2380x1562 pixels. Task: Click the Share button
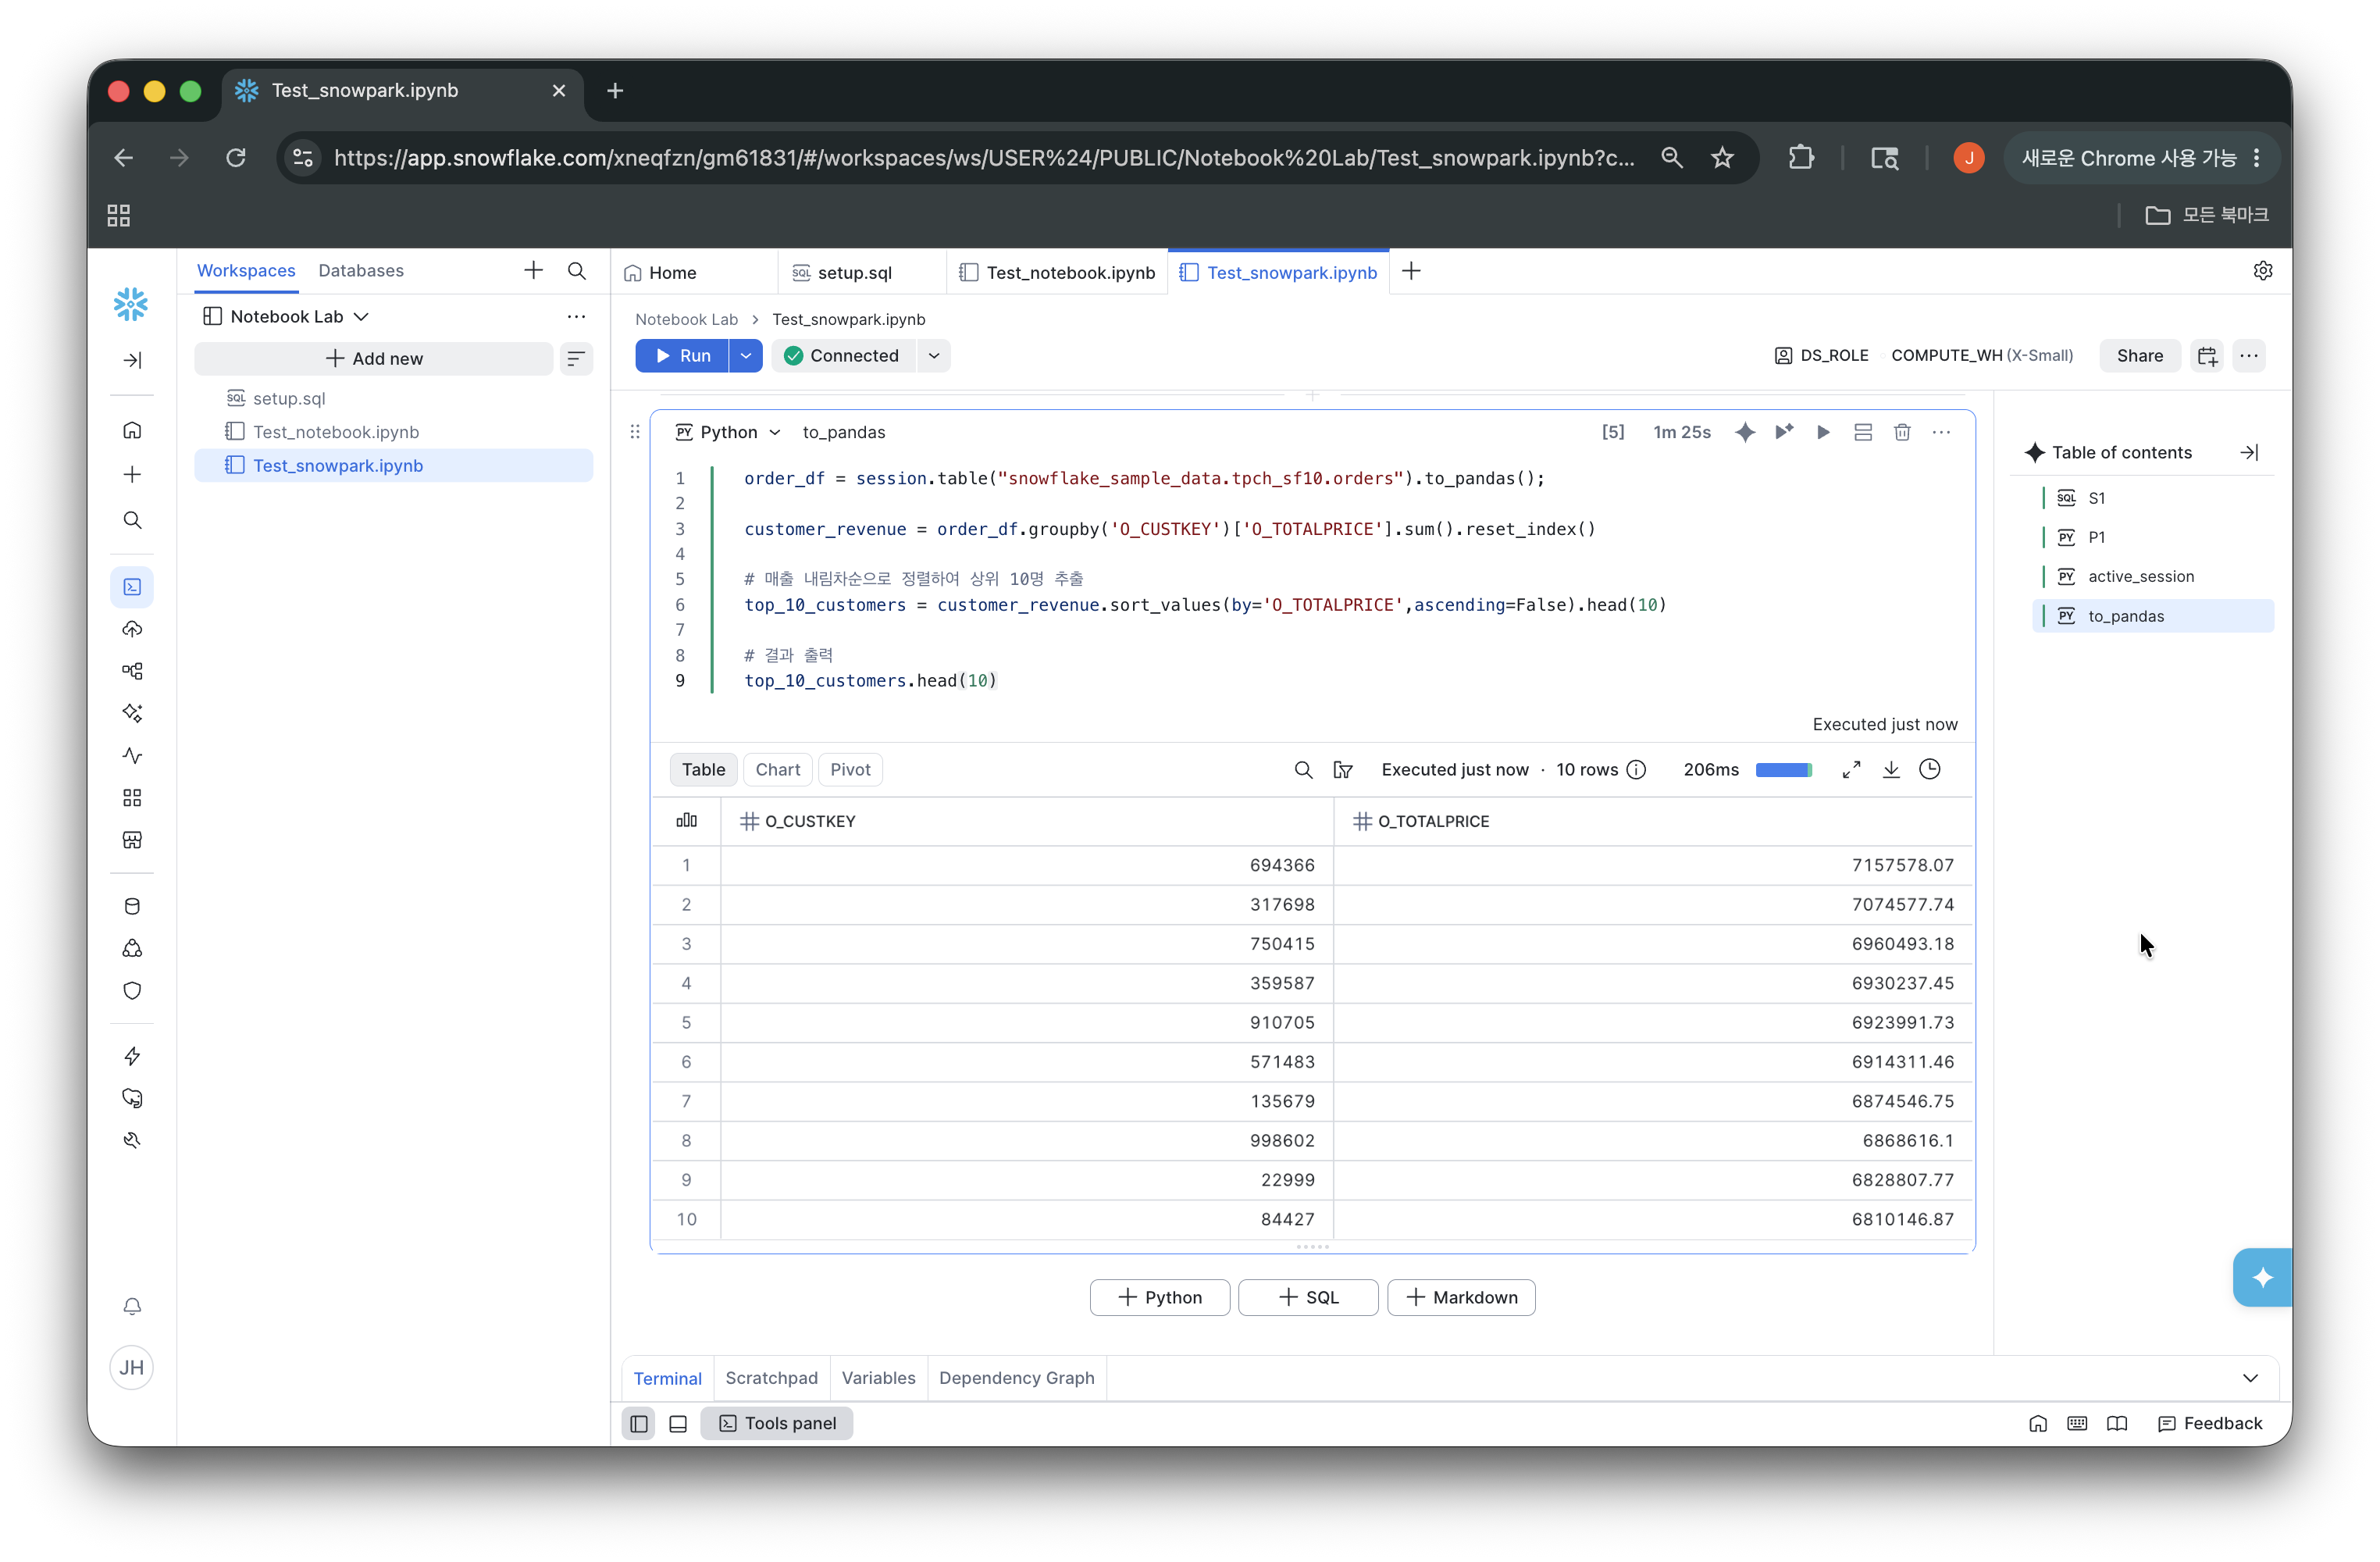click(2140, 356)
